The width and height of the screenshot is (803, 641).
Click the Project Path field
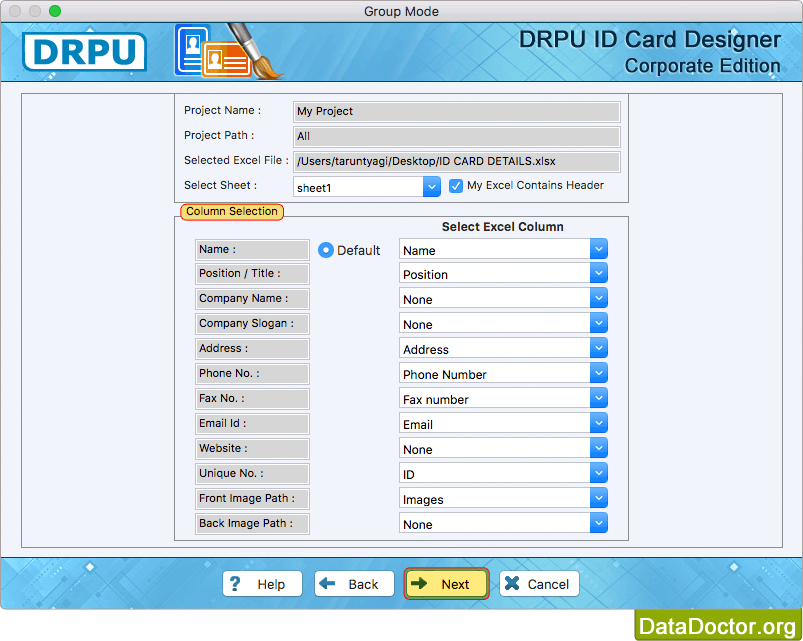coord(457,137)
